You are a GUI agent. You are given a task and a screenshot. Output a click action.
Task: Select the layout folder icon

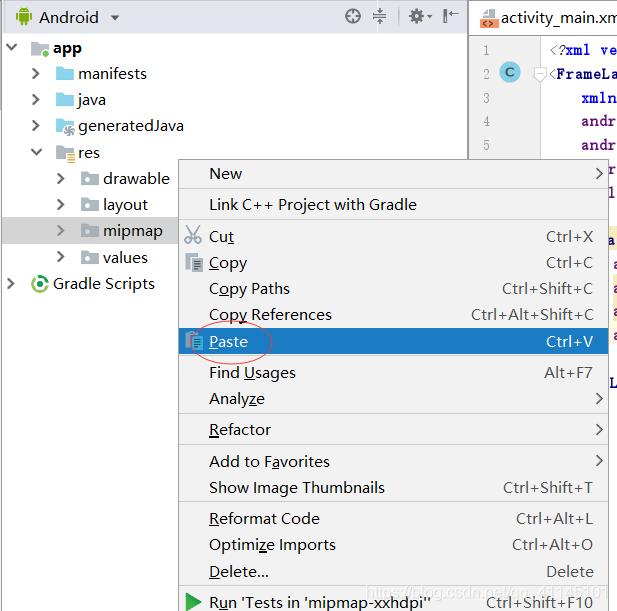pos(90,205)
